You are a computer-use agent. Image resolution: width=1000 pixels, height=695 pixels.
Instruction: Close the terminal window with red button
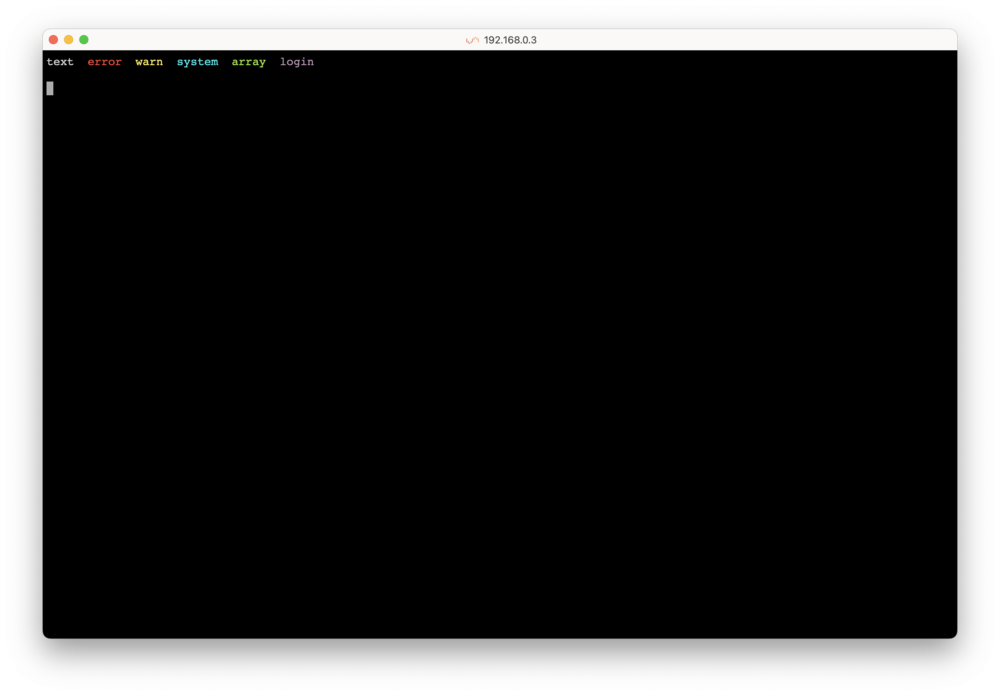click(54, 40)
